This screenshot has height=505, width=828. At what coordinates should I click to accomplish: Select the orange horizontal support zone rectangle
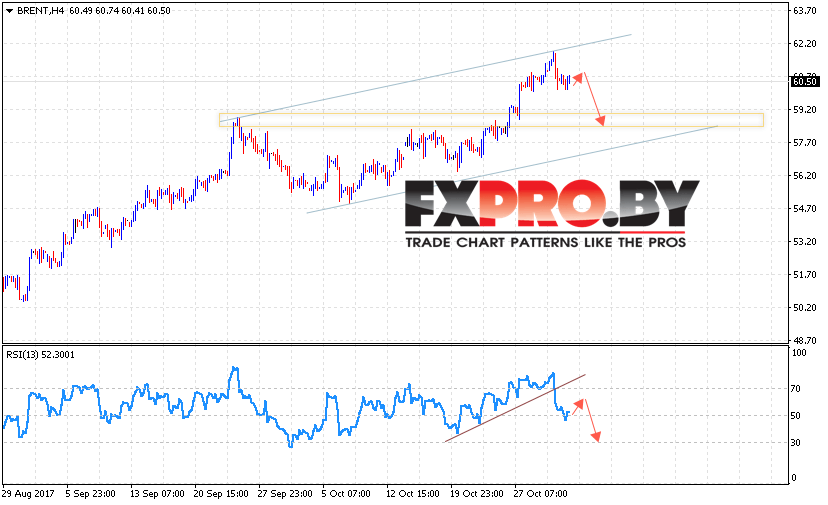491,120
